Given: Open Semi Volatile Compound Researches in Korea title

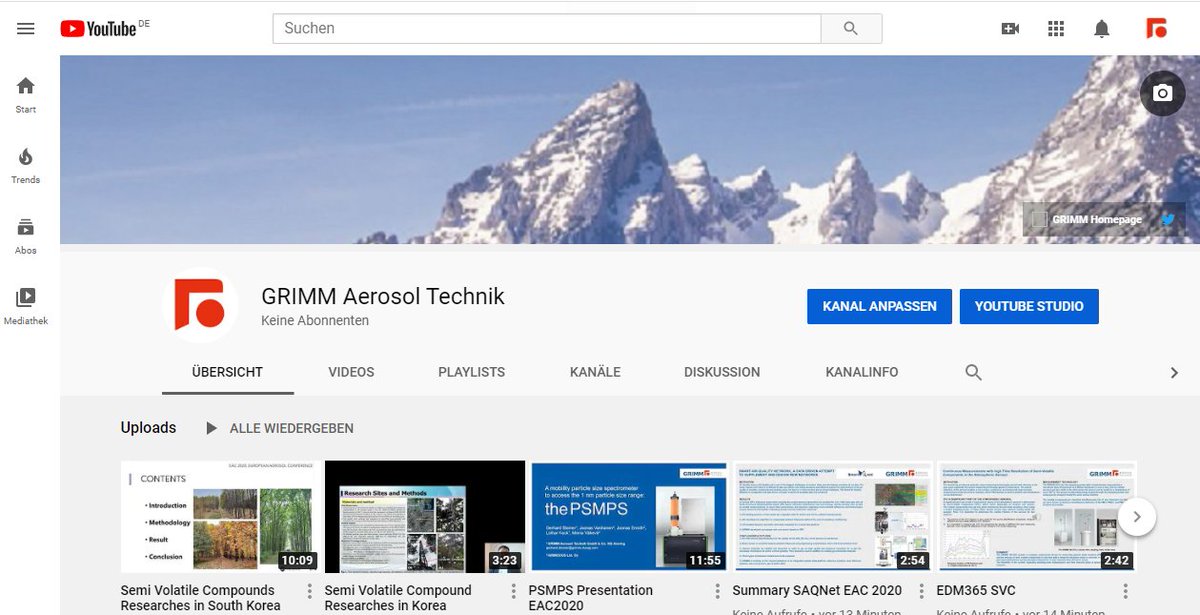Looking at the screenshot, I should coord(398,598).
